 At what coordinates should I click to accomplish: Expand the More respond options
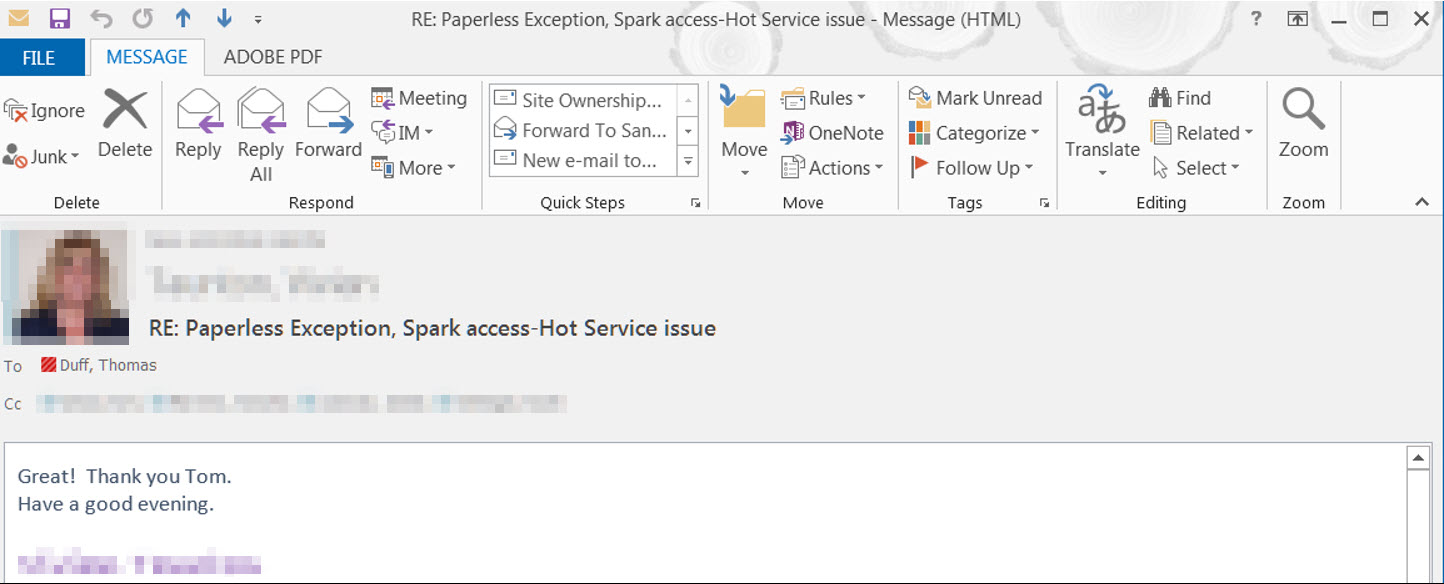pos(415,167)
